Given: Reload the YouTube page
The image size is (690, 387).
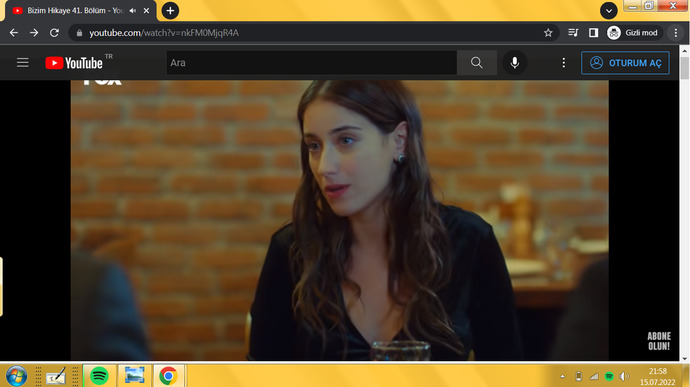Looking at the screenshot, I should click(x=54, y=33).
